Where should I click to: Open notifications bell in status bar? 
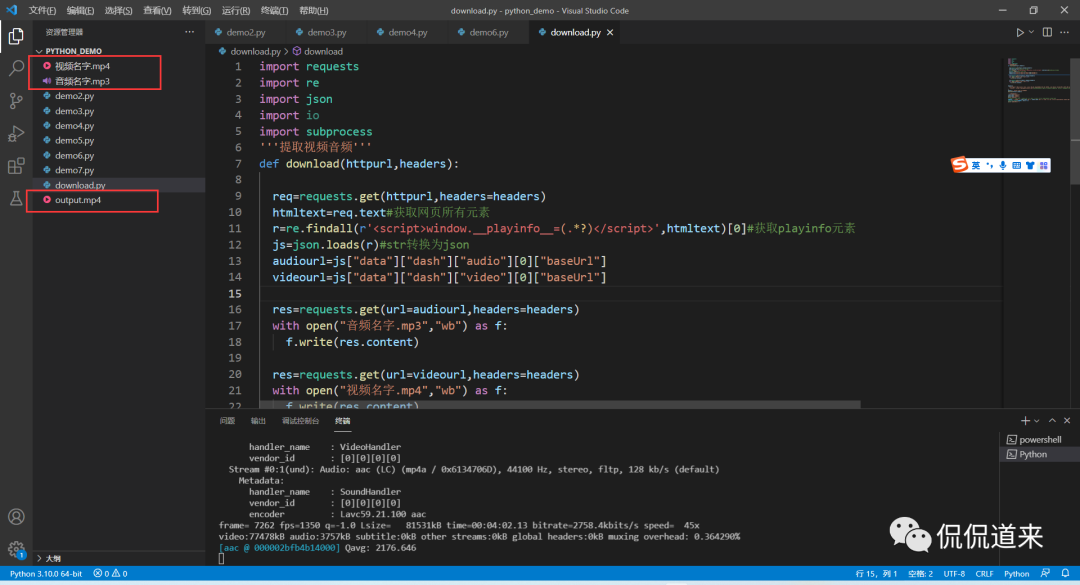(x=1065, y=573)
